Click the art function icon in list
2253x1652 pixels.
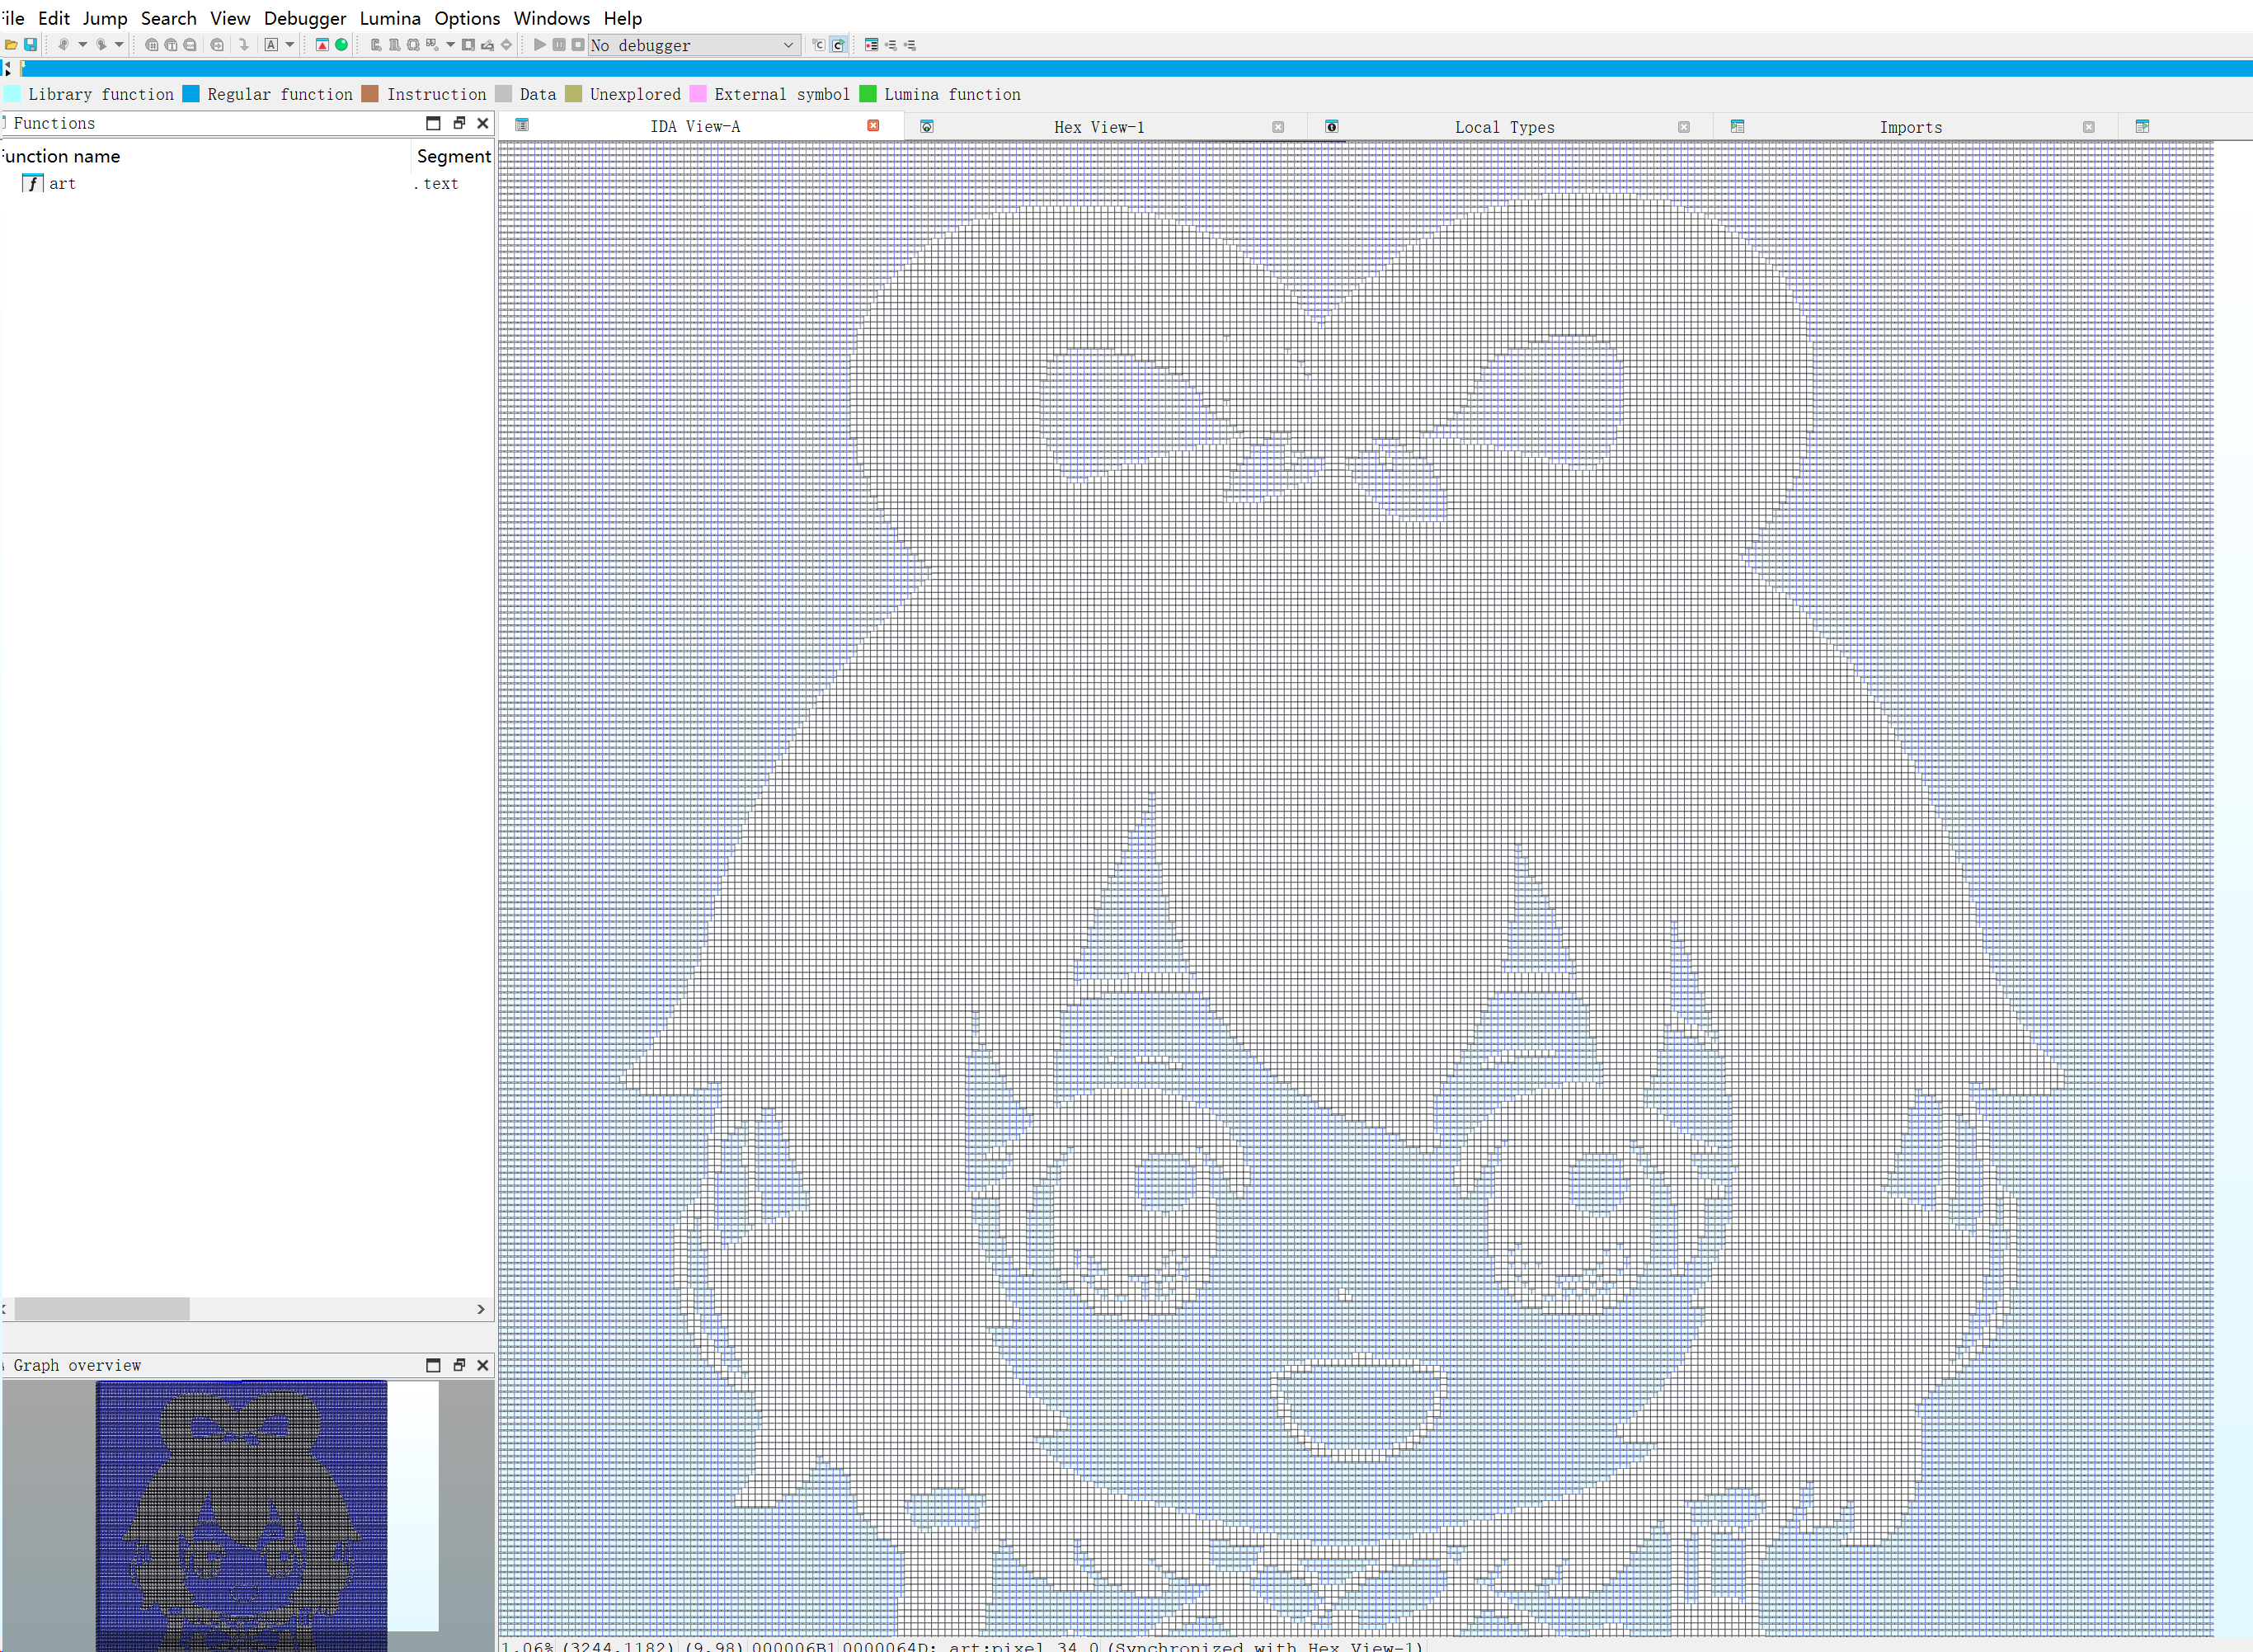coord(33,183)
